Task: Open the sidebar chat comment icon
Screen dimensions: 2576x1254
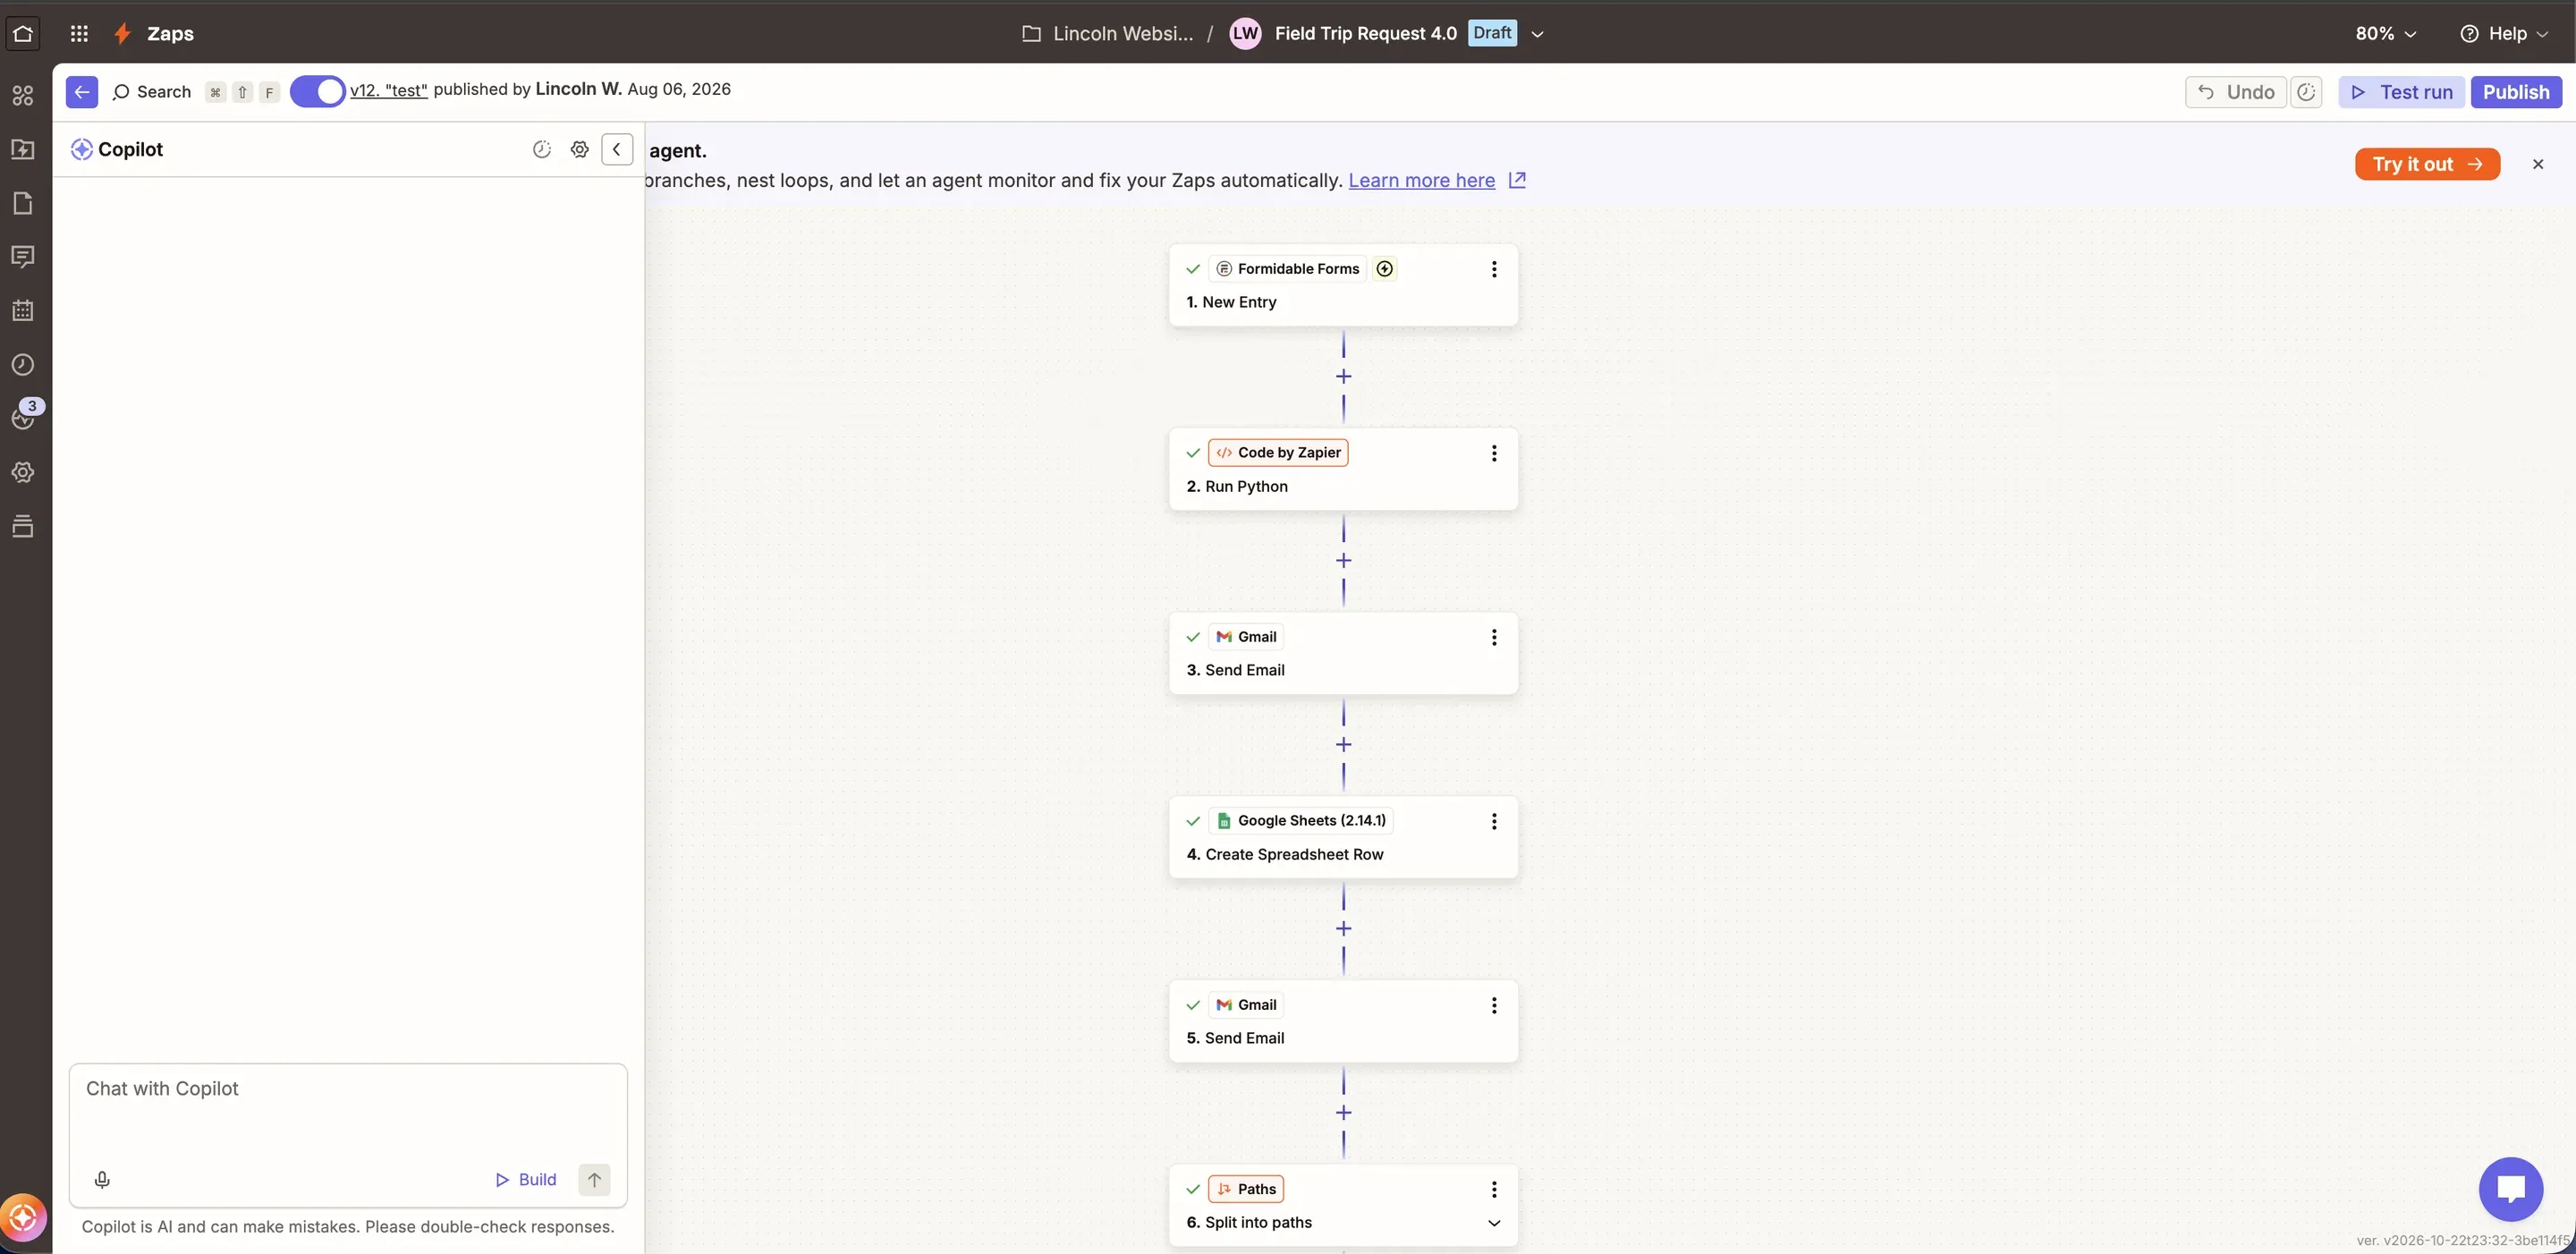Action: [23, 257]
